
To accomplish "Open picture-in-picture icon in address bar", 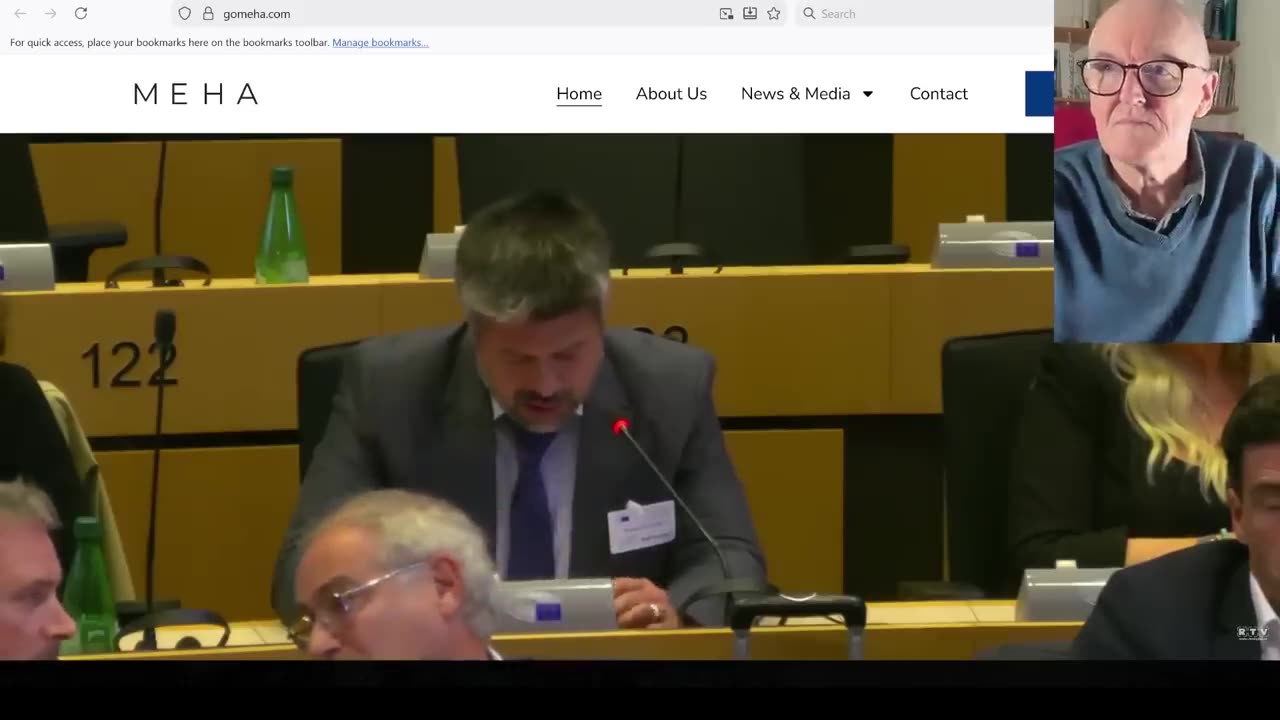I will pyautogui.click(x=726, y=14).
